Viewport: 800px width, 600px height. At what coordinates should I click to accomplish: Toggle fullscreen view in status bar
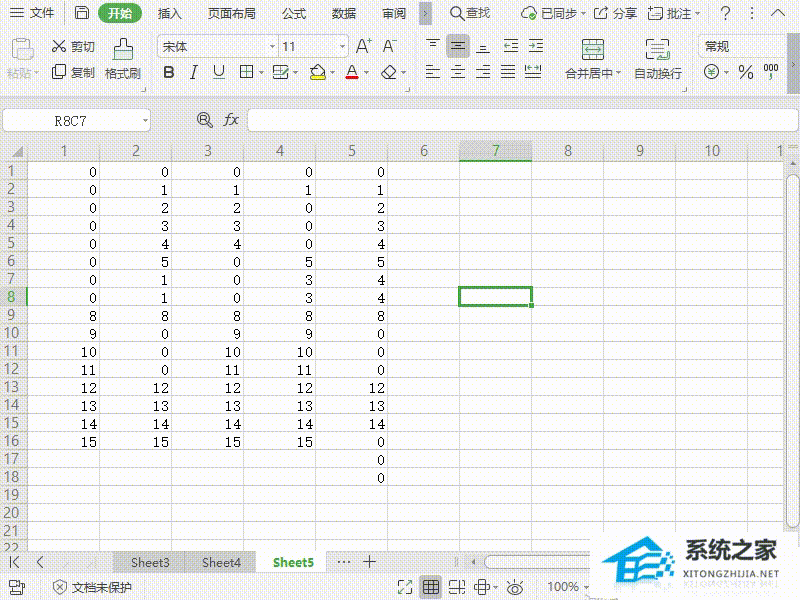[406, 587]
